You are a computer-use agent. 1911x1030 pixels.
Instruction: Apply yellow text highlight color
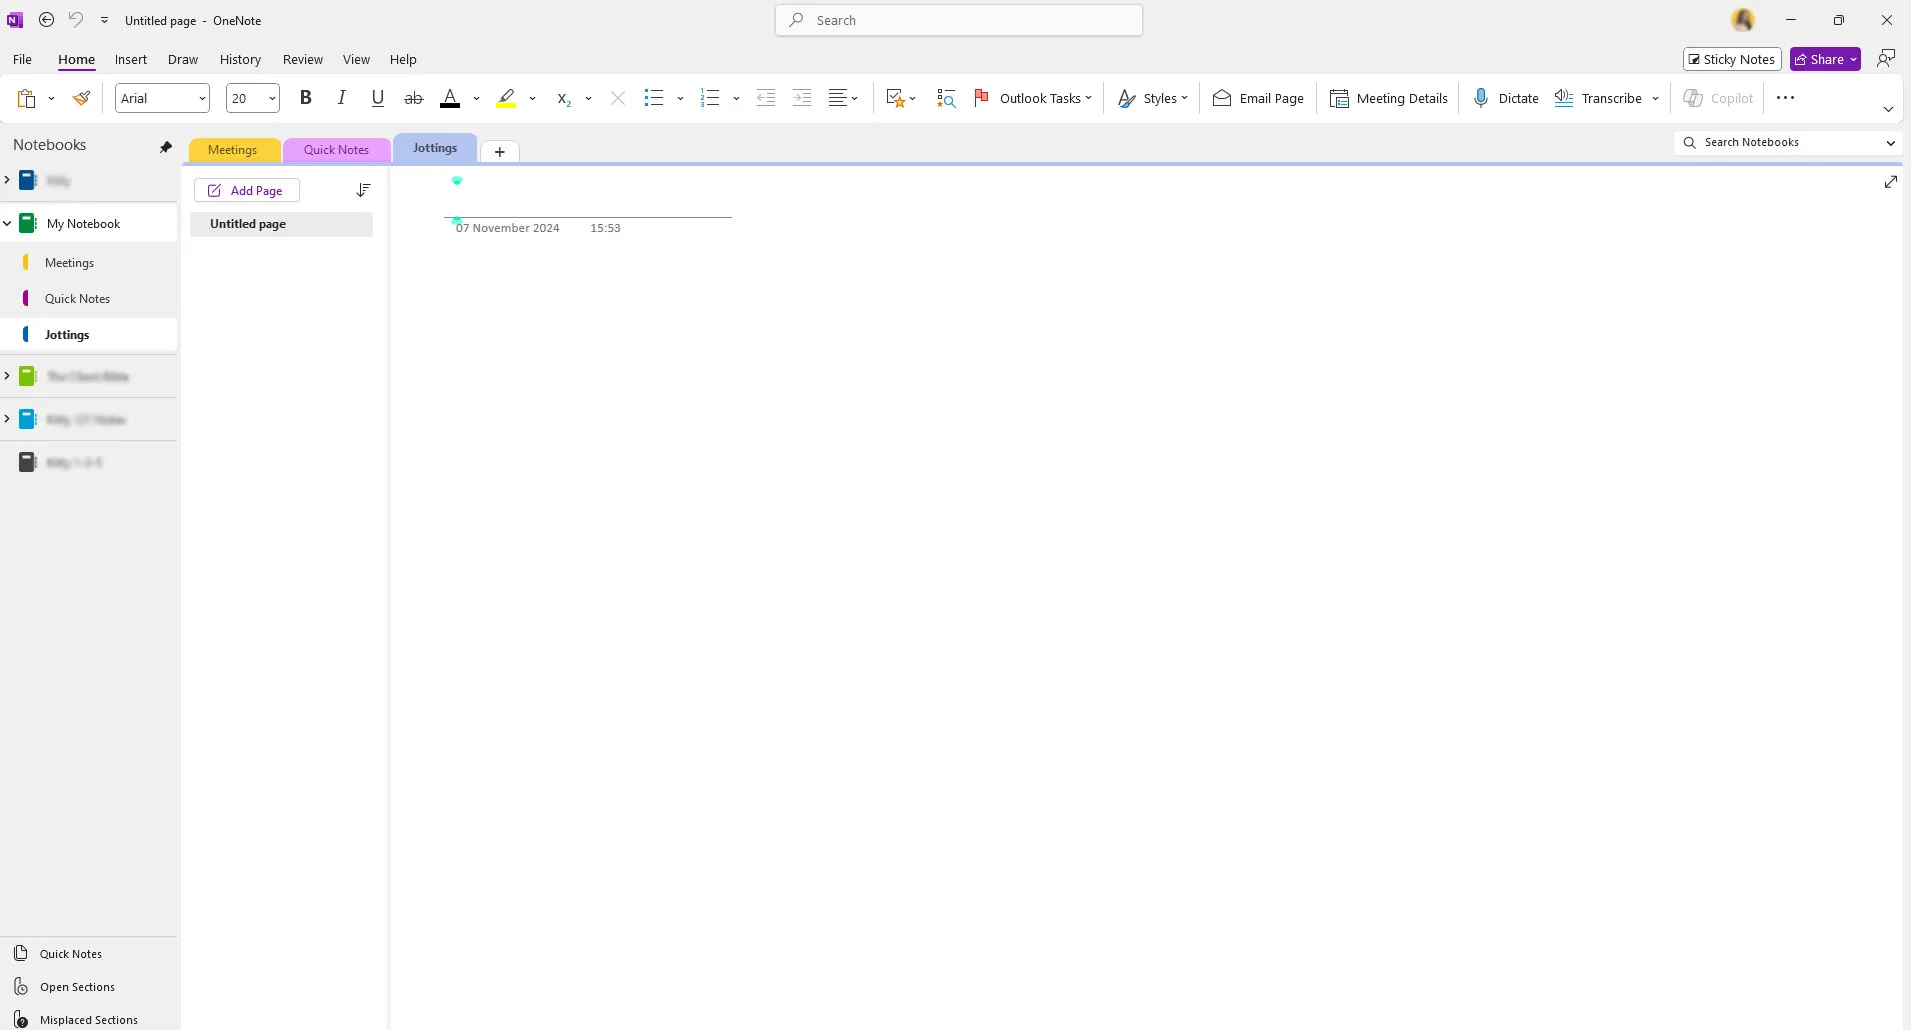[x=506, y=98]
